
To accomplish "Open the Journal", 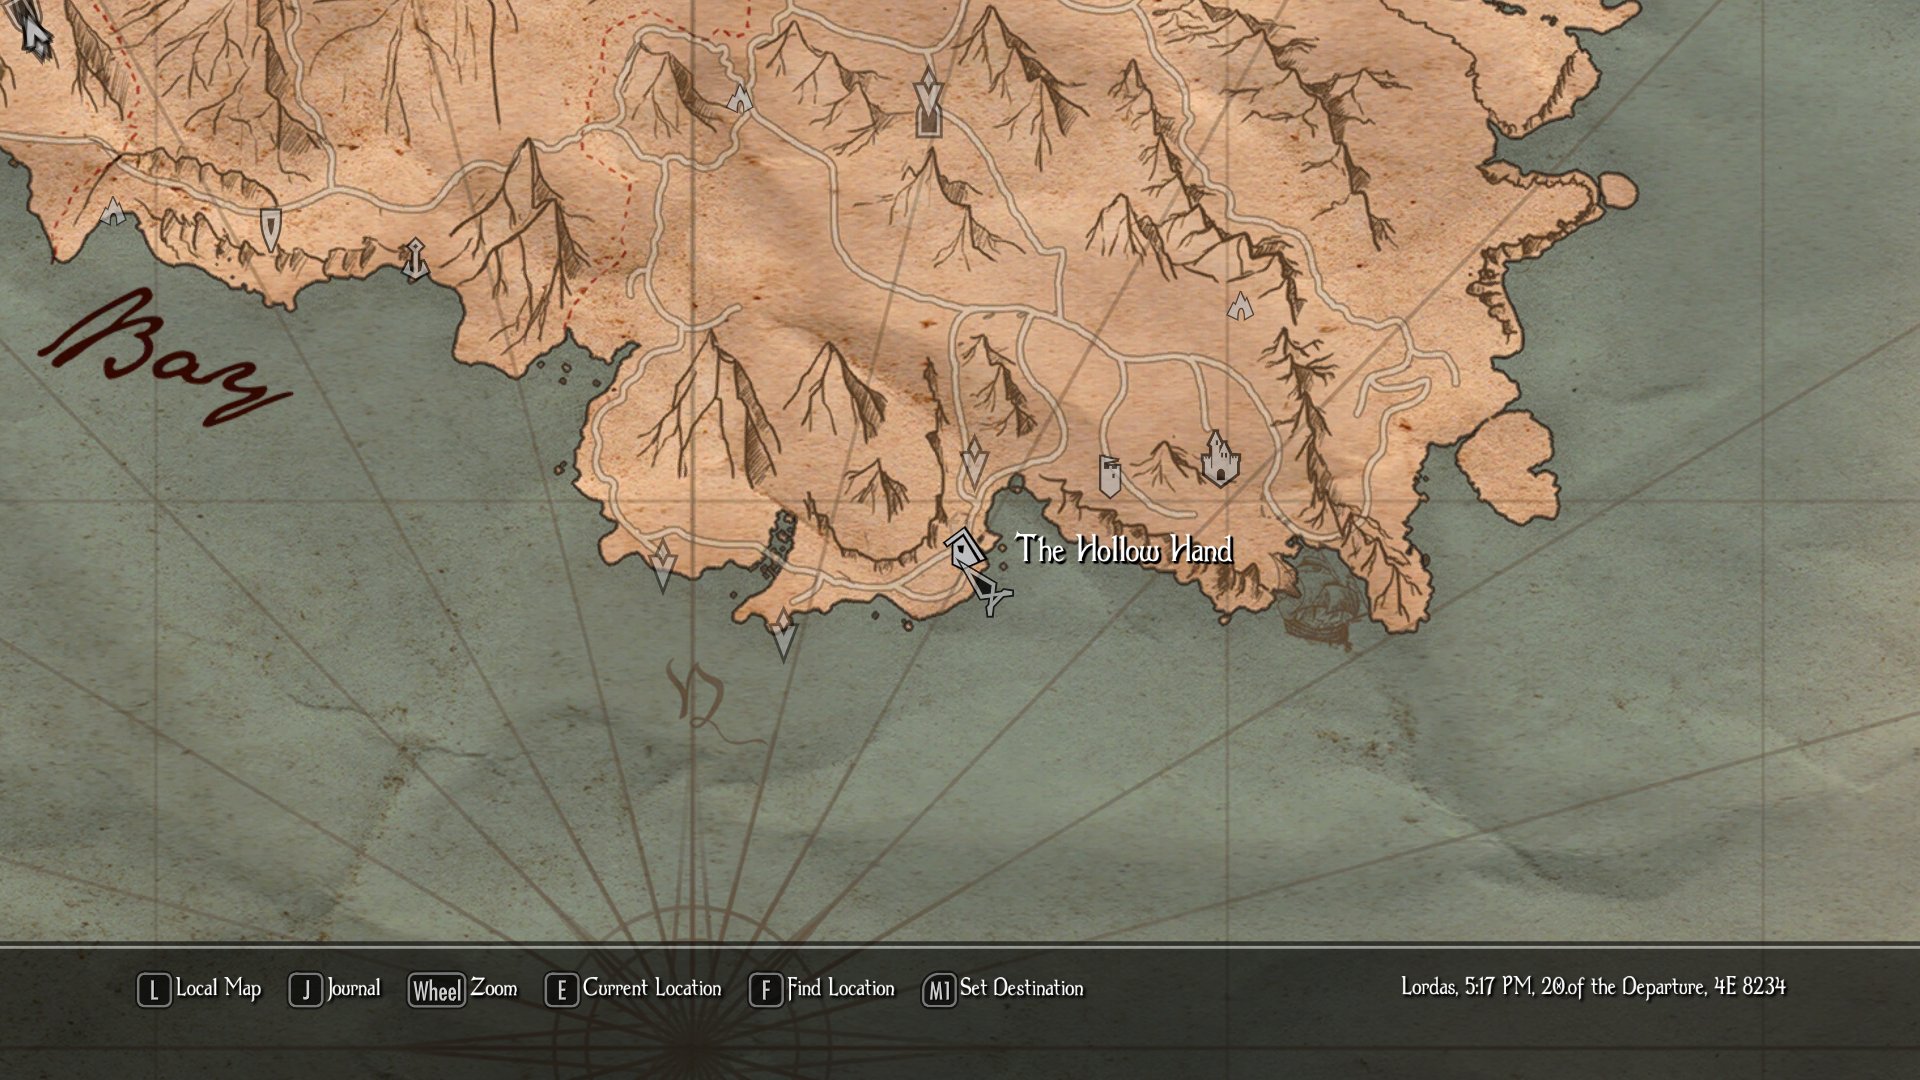I will coord(335,989).
